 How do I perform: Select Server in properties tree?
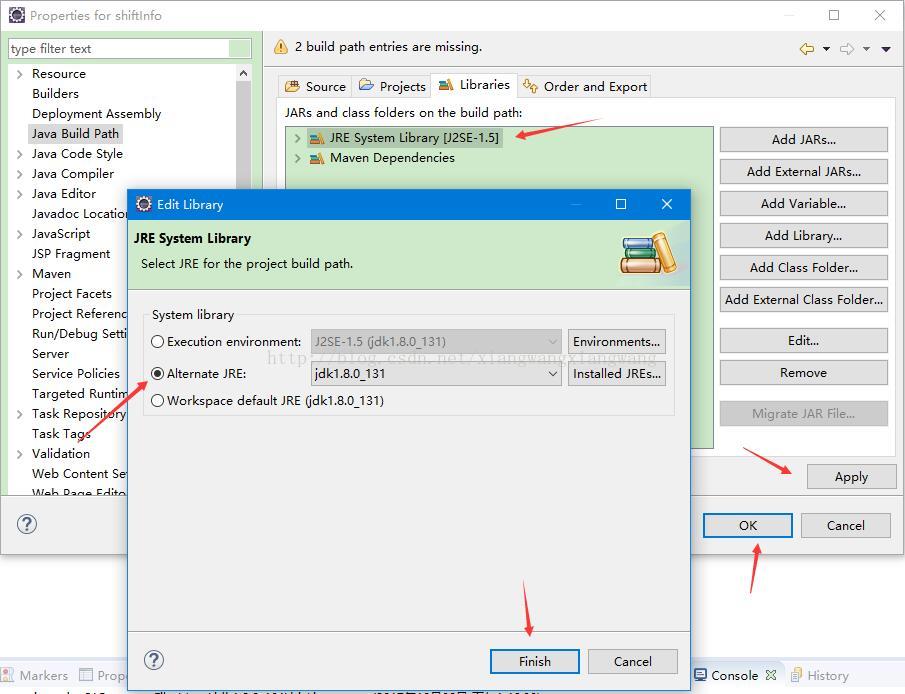(50, 354)
